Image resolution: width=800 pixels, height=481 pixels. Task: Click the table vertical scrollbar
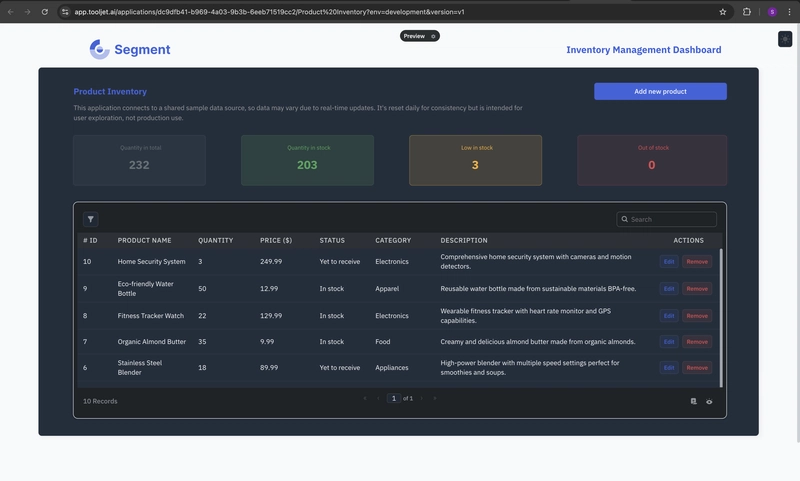point(721,318)
